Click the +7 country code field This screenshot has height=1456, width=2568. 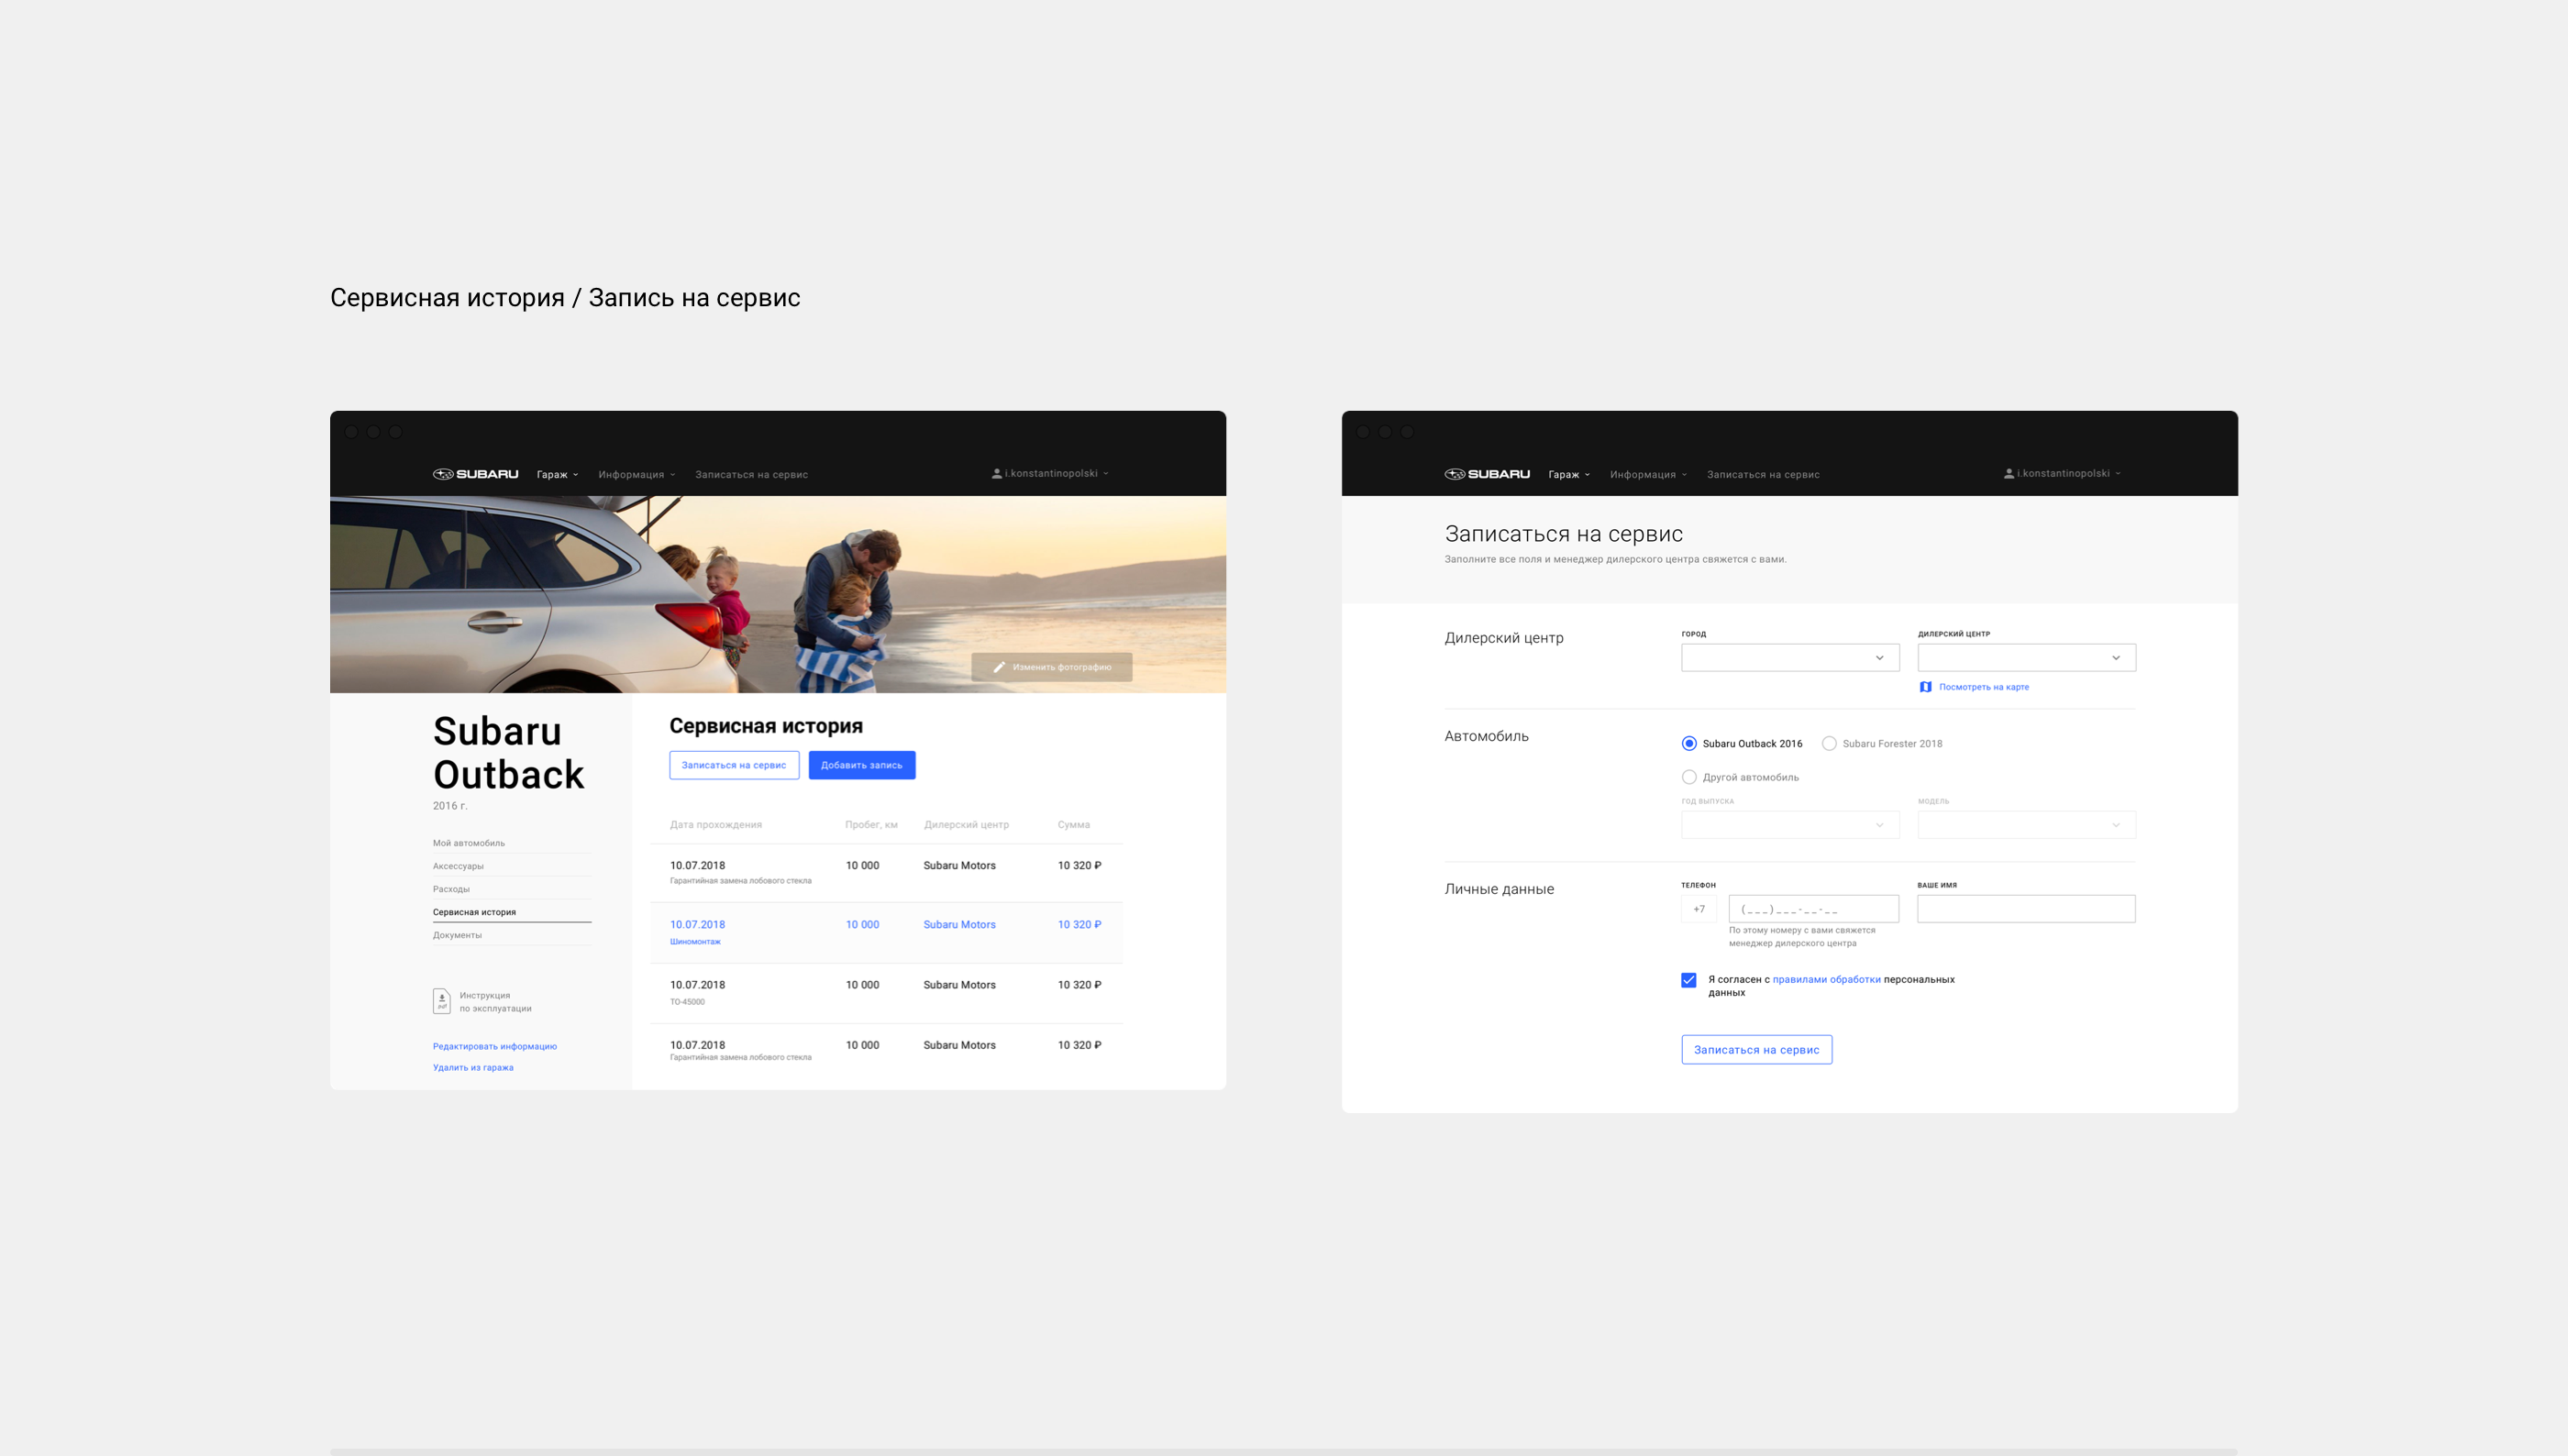click(x=1699, y=909)
